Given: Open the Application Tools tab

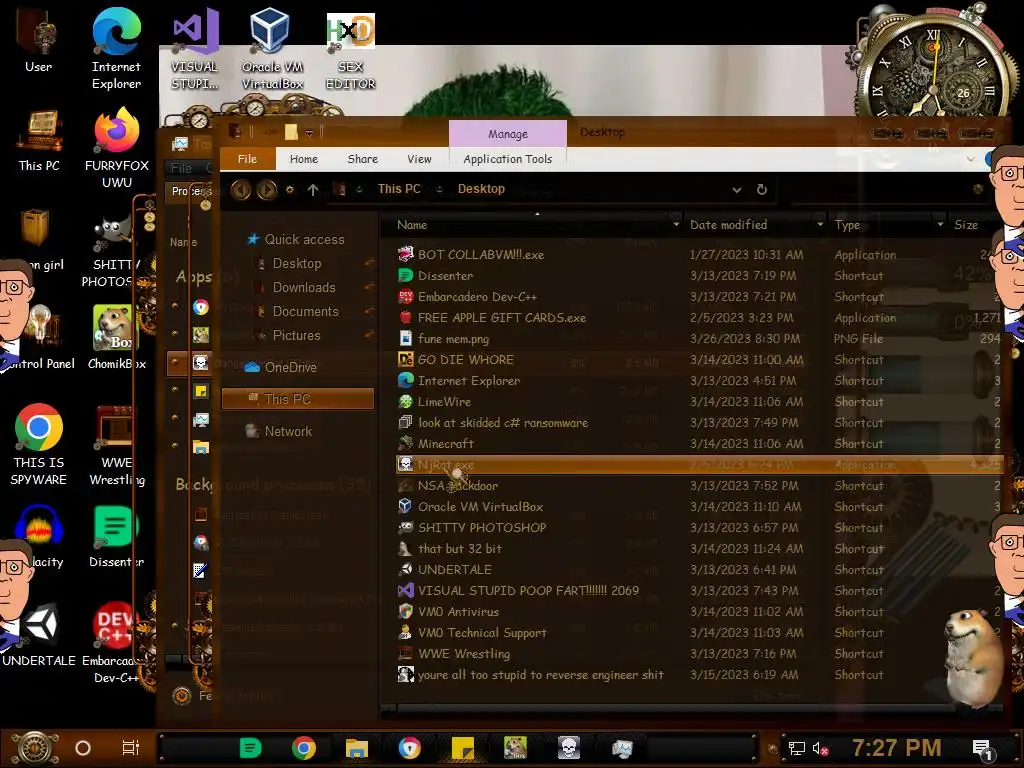Looking at the screenshot, I should pyautogui.click(x=507, y=159).
